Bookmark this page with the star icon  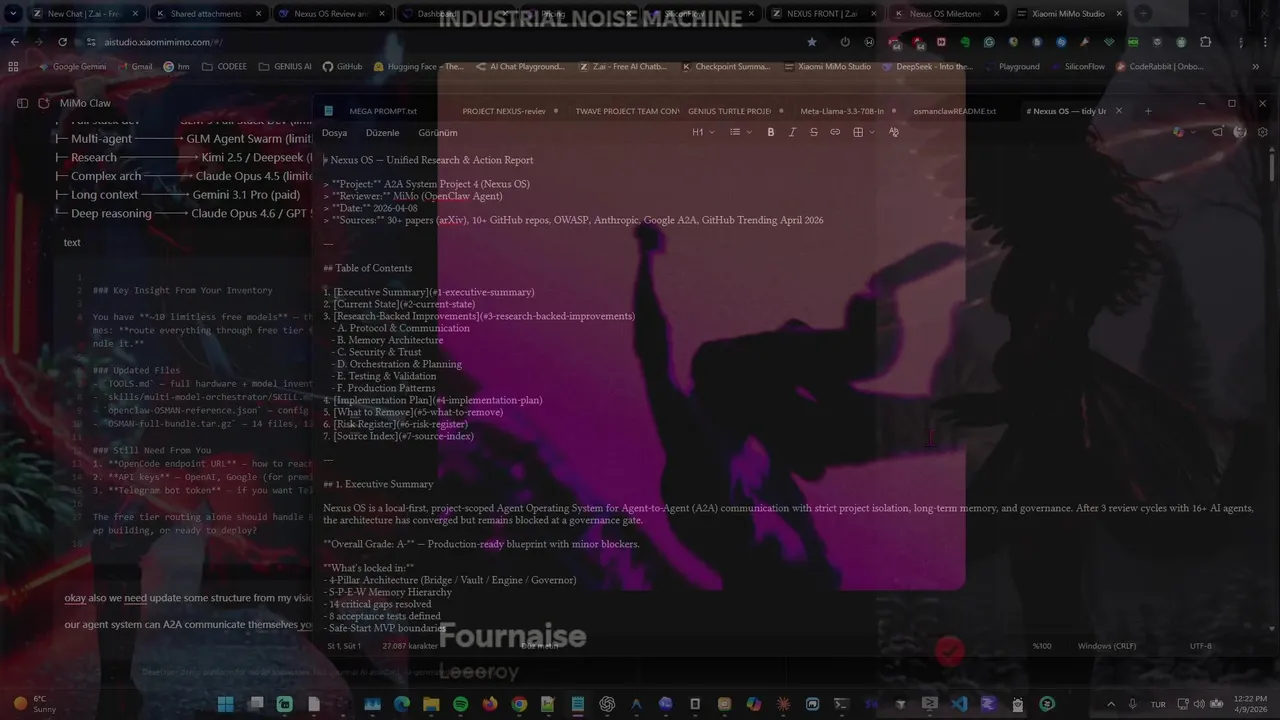point(812,42)
